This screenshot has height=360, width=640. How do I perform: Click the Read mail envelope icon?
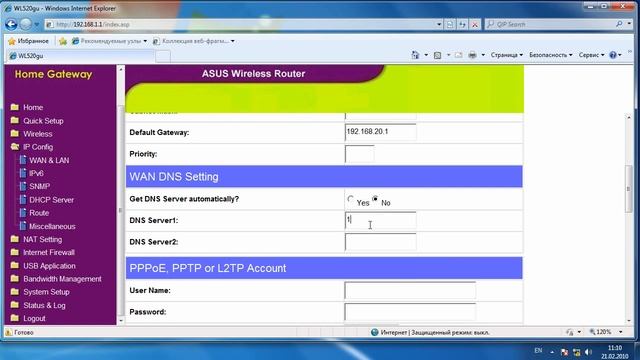click(x=458, y=55)
